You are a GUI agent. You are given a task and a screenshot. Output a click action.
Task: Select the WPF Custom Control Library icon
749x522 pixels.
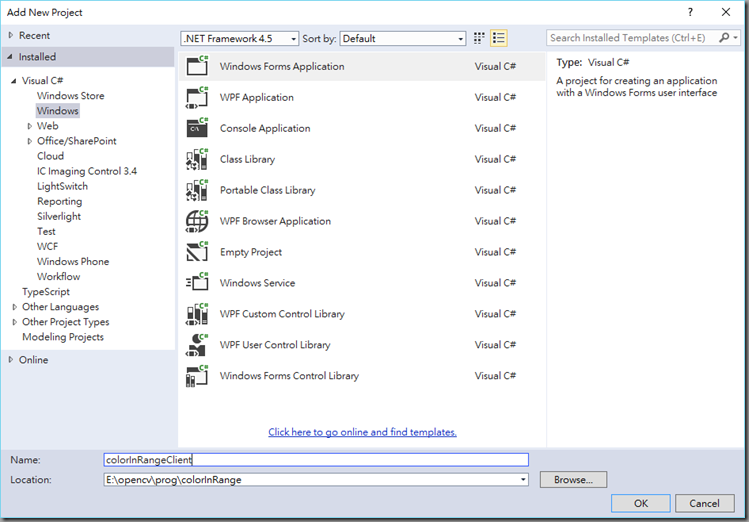[x=197, y=314]
